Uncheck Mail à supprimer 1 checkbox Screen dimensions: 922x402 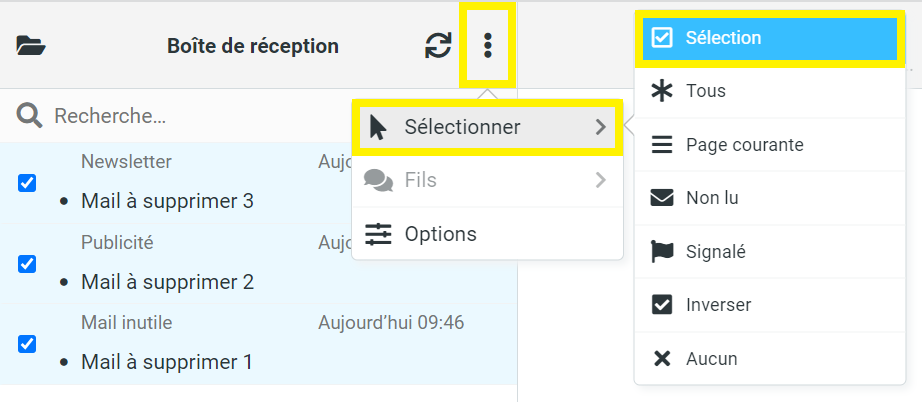click(27, 344)
